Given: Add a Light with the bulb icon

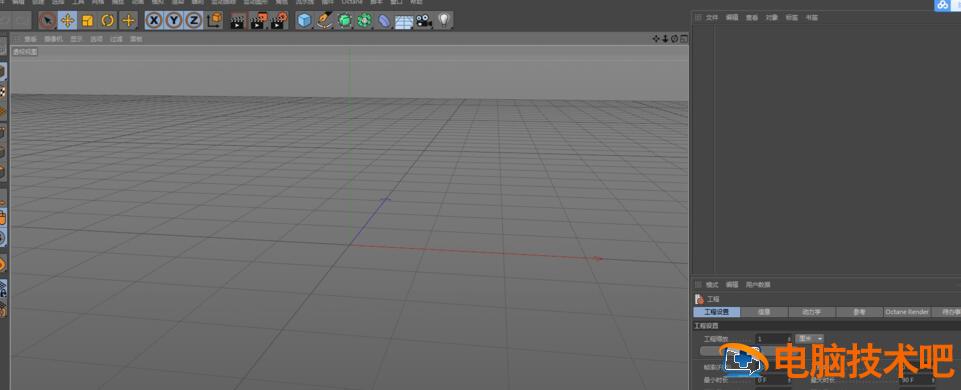Looking at the screenshot, I should coord(444,21).
